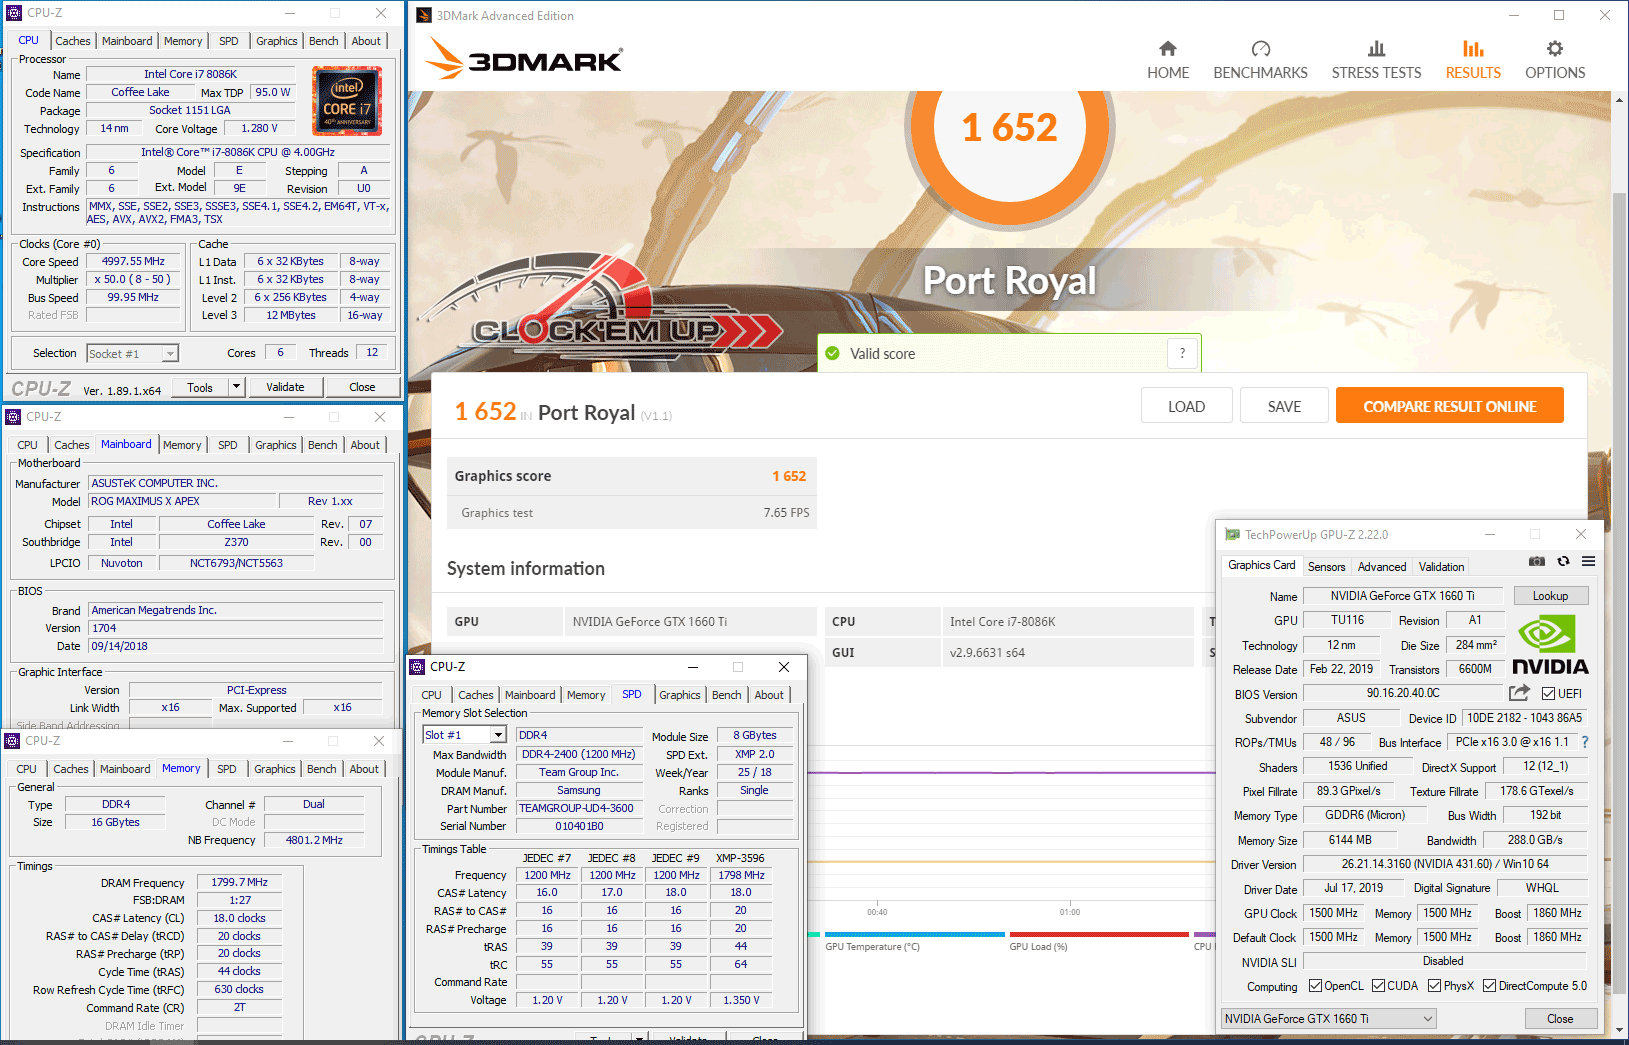Take a GPU-Z screenshot with the camera icon

point(1537,562)
